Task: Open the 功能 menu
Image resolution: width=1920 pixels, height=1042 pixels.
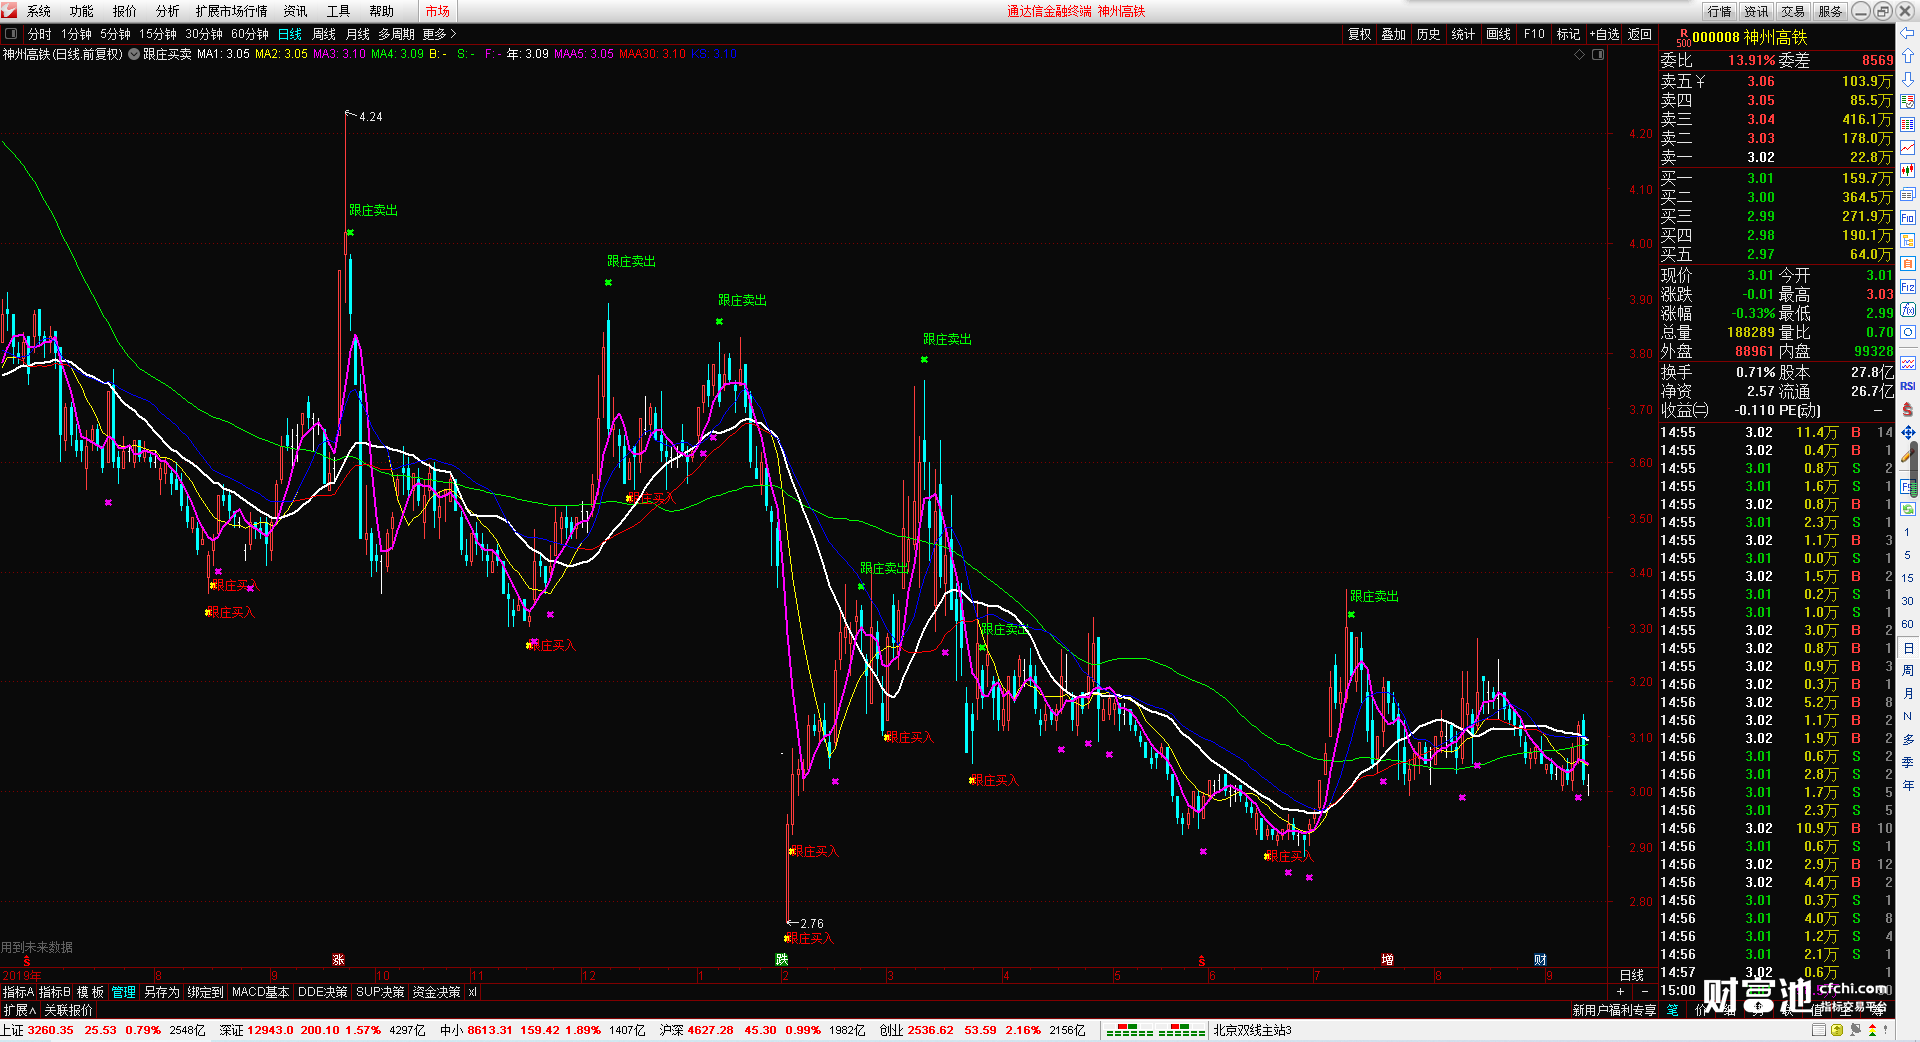Action: coord(82,11)
